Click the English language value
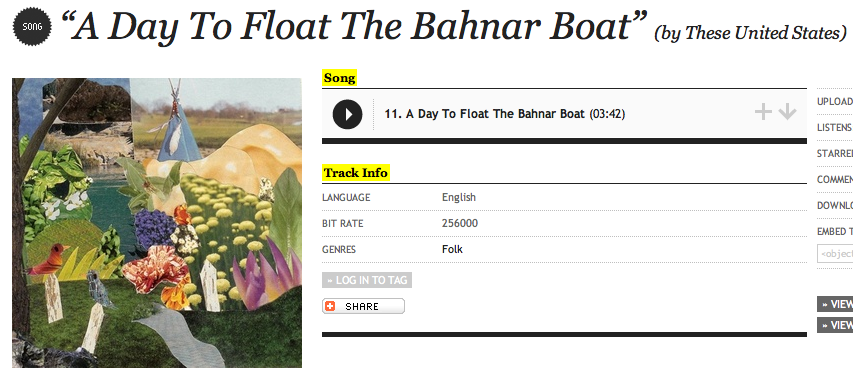The width and height of the screenshot is (853, 373). (459, 197)
